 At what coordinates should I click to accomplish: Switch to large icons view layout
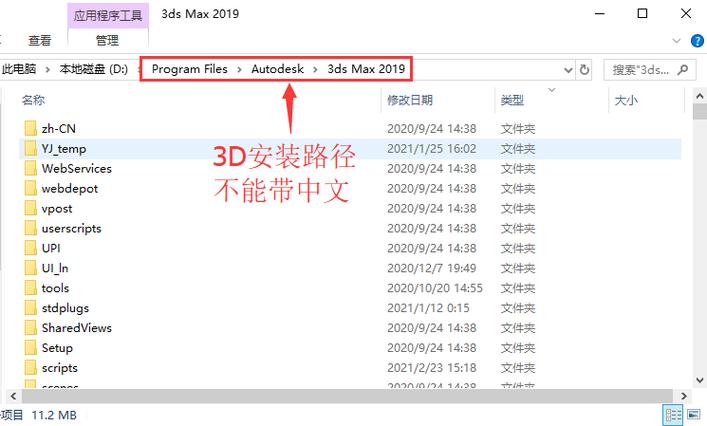[x=694, y=414]
